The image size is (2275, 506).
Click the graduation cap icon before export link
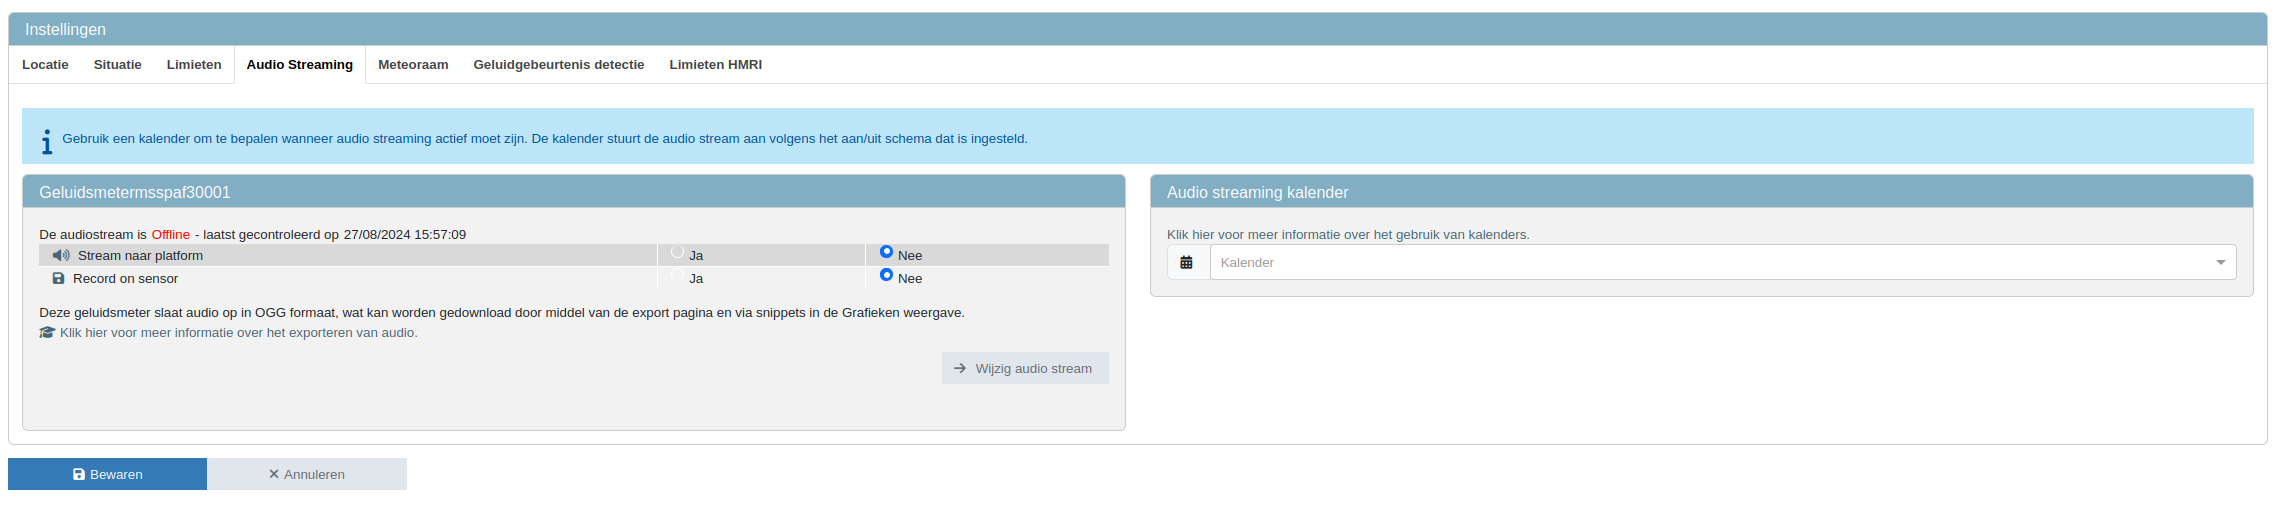point(47,333)
